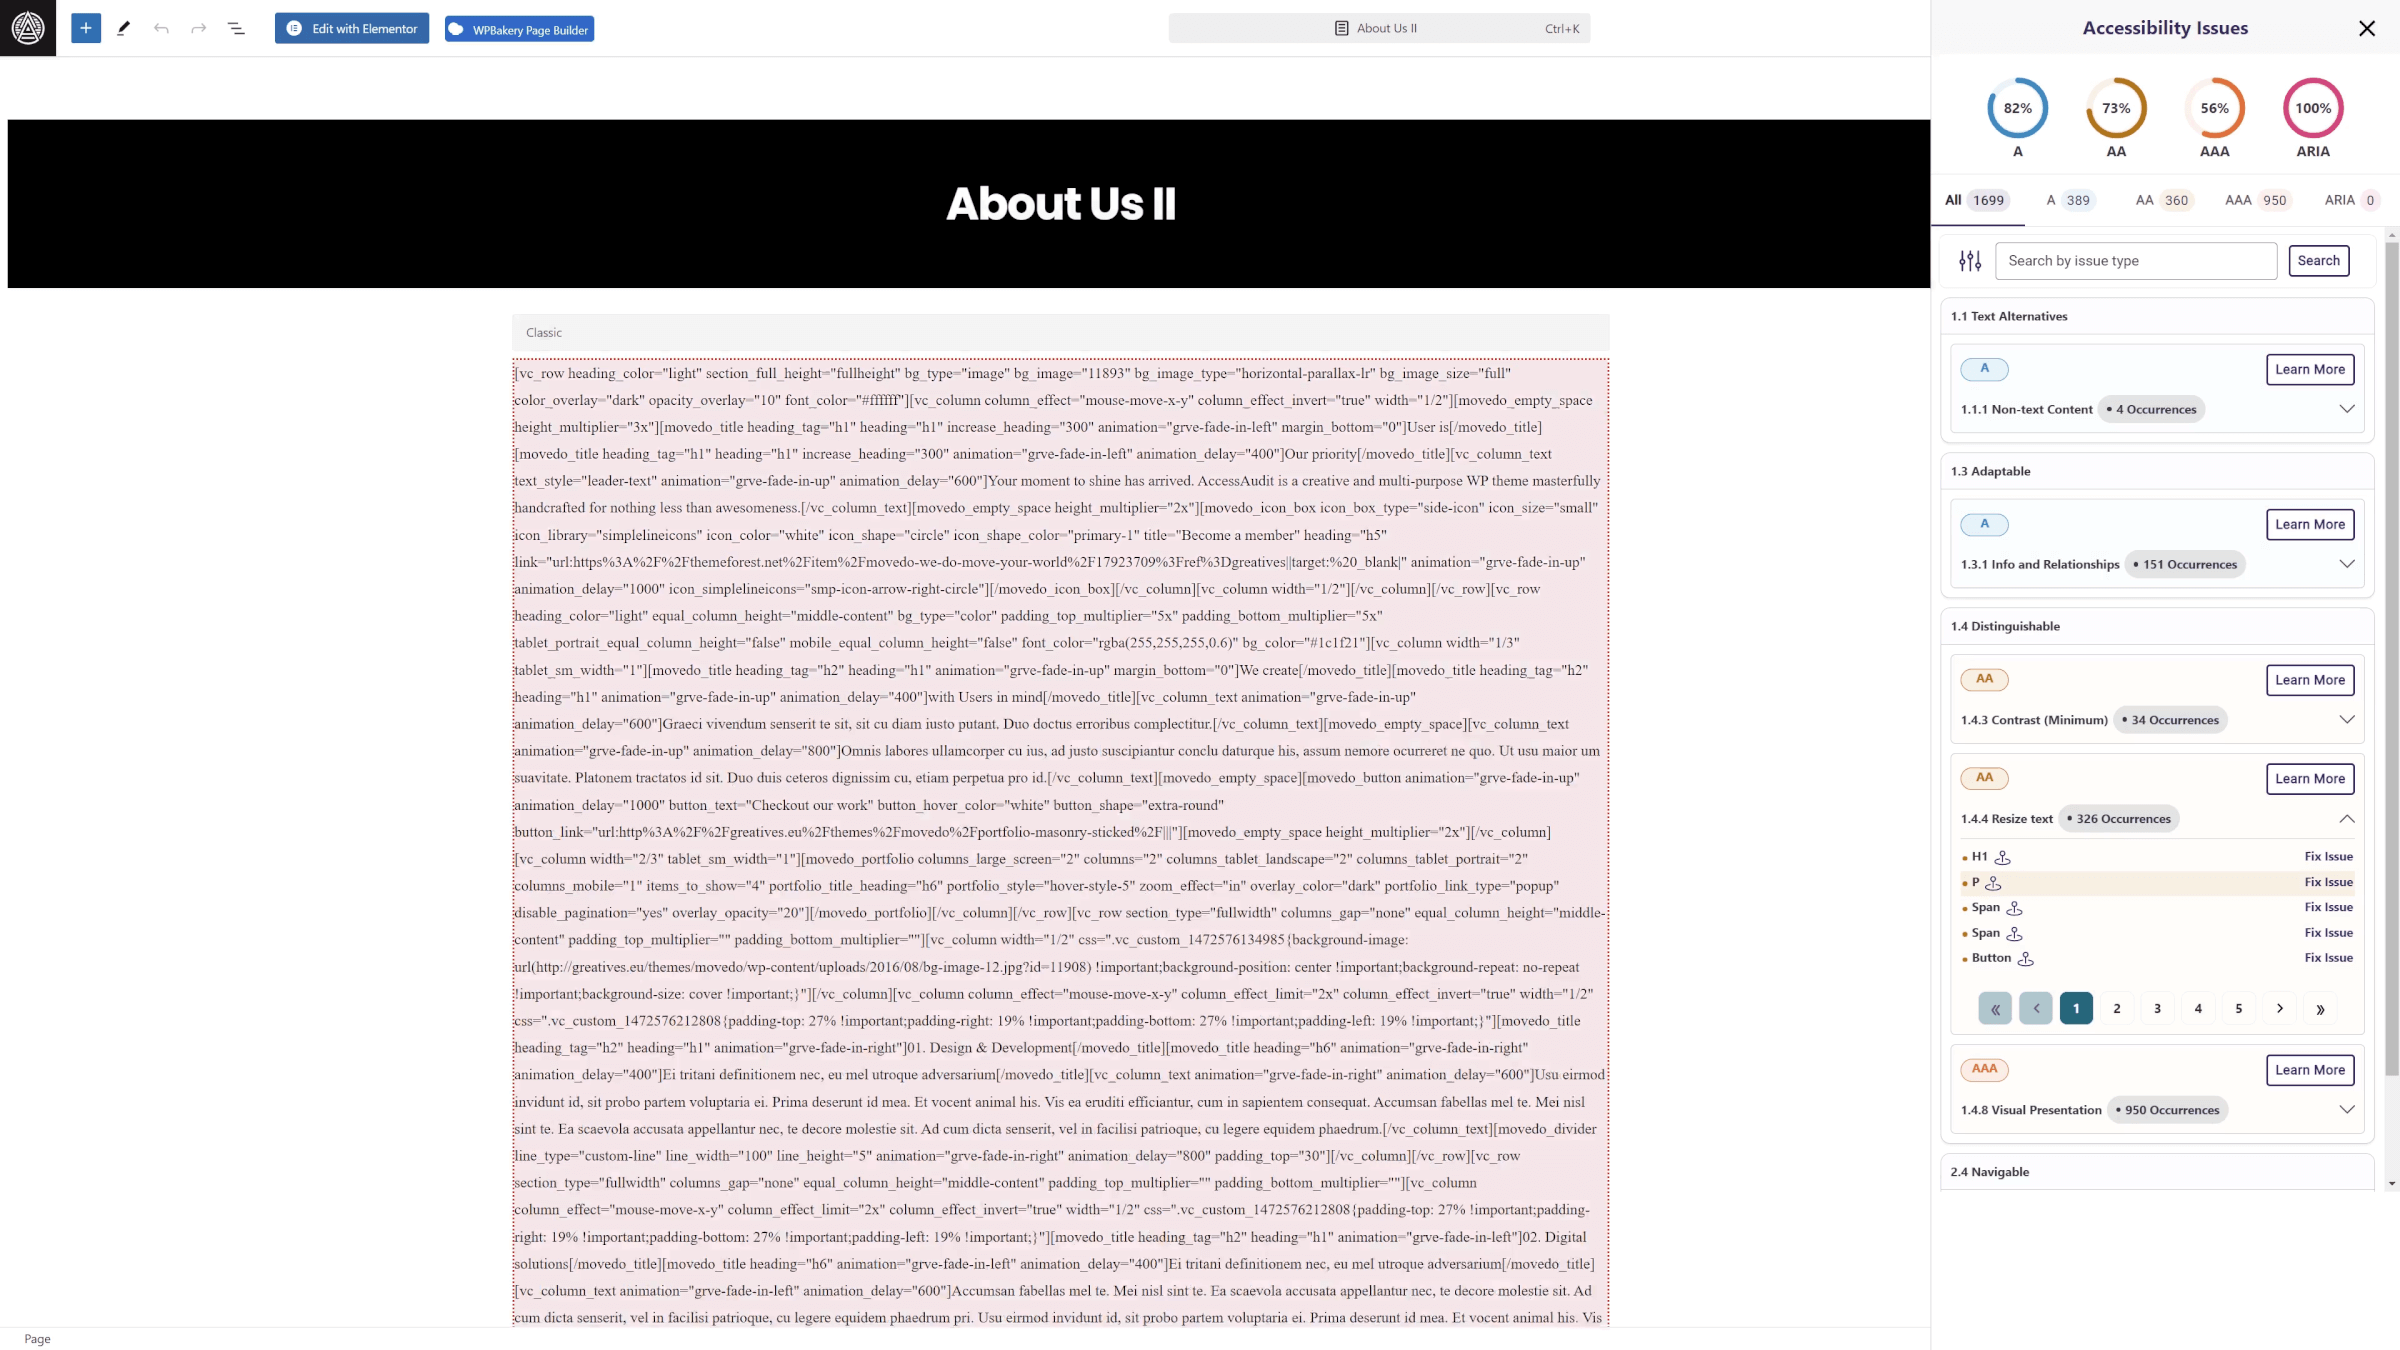
Task: Expand the 1.4.8 Visual Presentation section
Action: [x=2346, y=1108]
